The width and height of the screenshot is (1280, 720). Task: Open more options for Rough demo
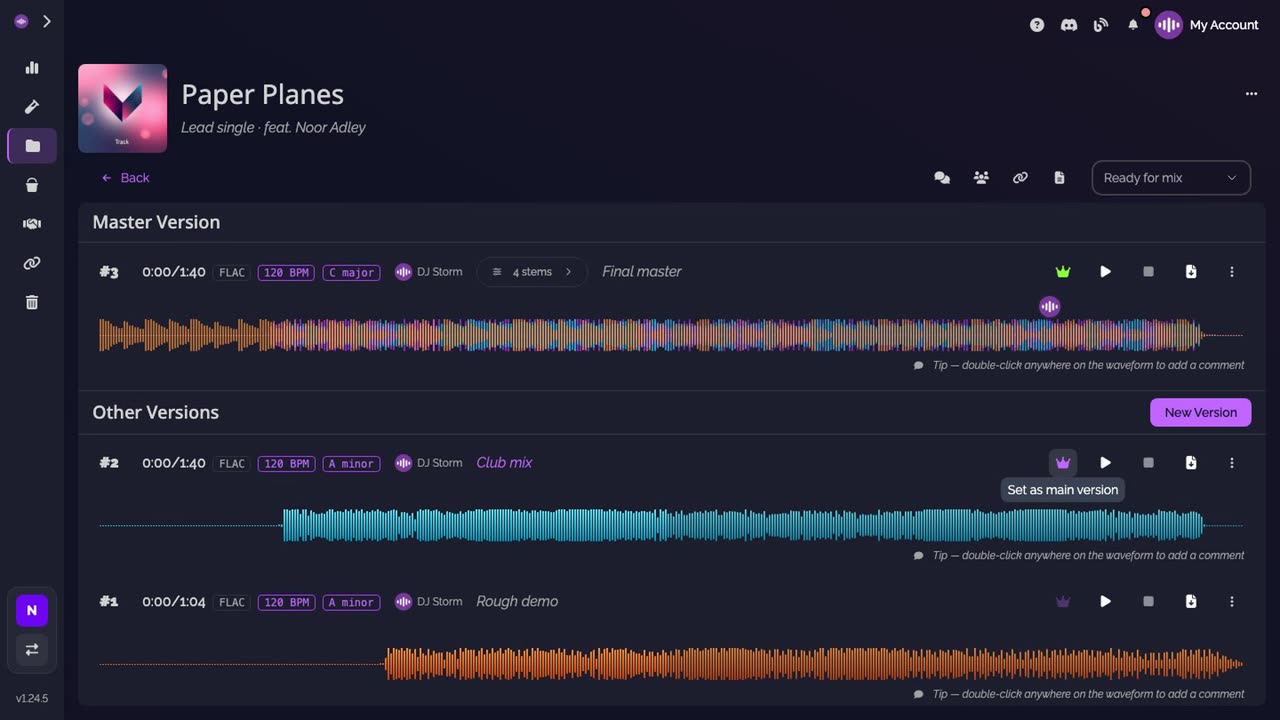click(1232, 602)
